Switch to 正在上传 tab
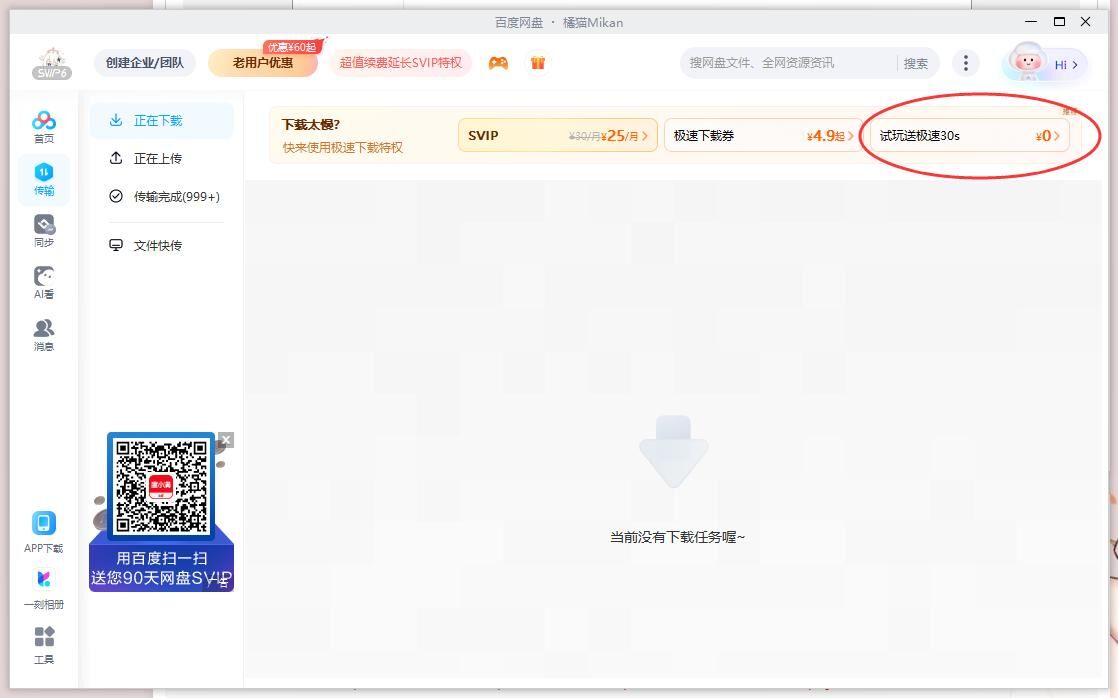 pos(158,159)
